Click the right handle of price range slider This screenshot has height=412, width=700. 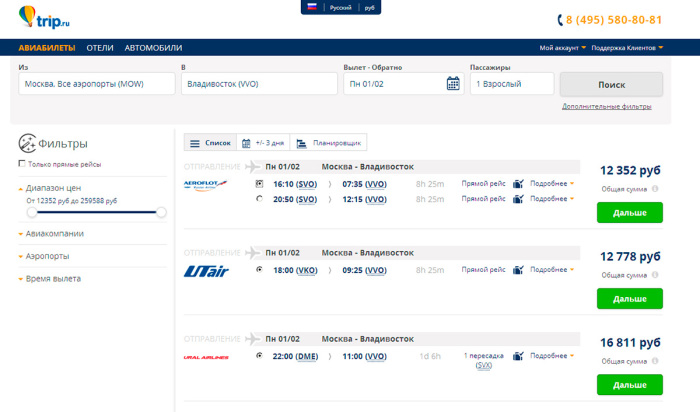coord(161,212)
